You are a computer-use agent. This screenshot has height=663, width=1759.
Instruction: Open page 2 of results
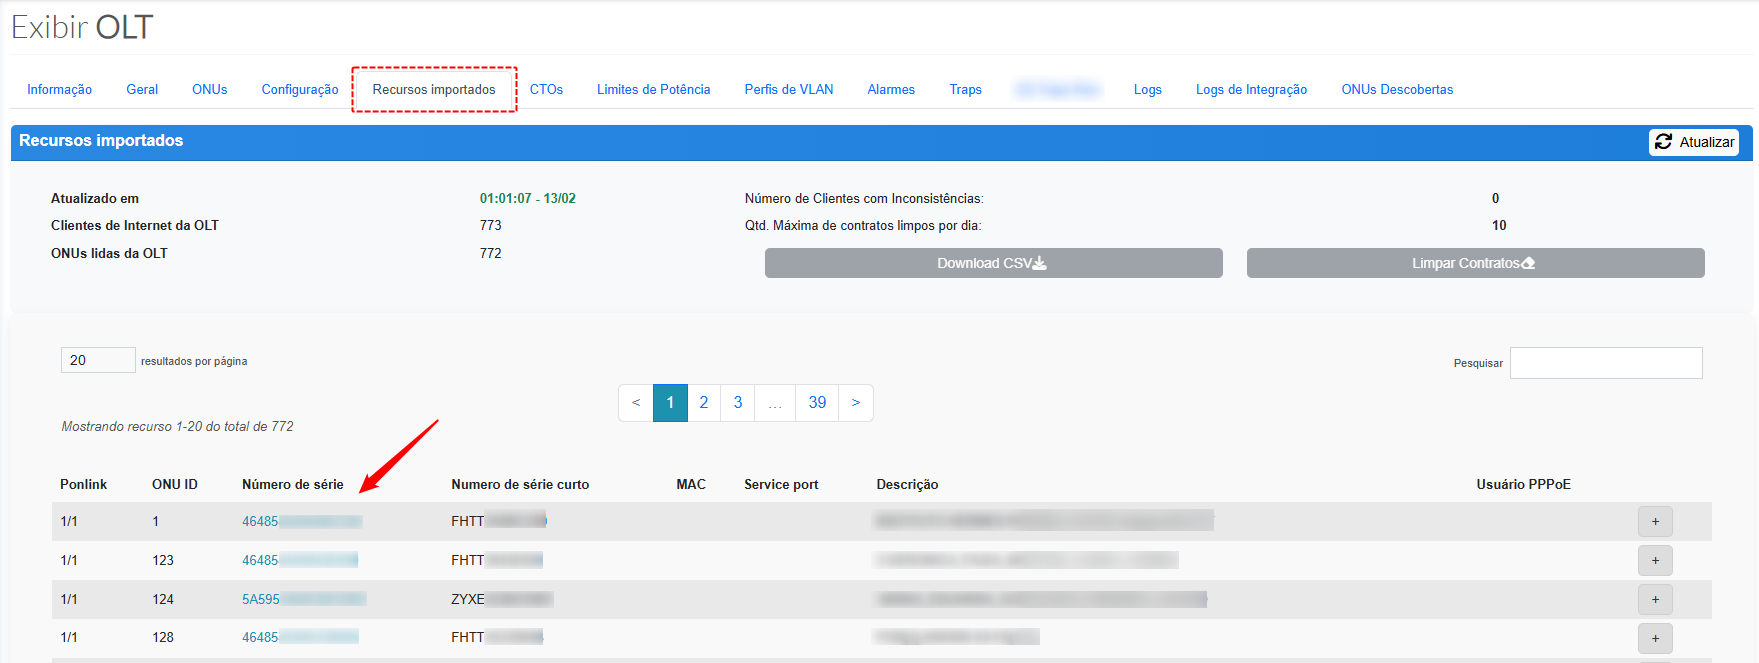(x=704, y=403)
